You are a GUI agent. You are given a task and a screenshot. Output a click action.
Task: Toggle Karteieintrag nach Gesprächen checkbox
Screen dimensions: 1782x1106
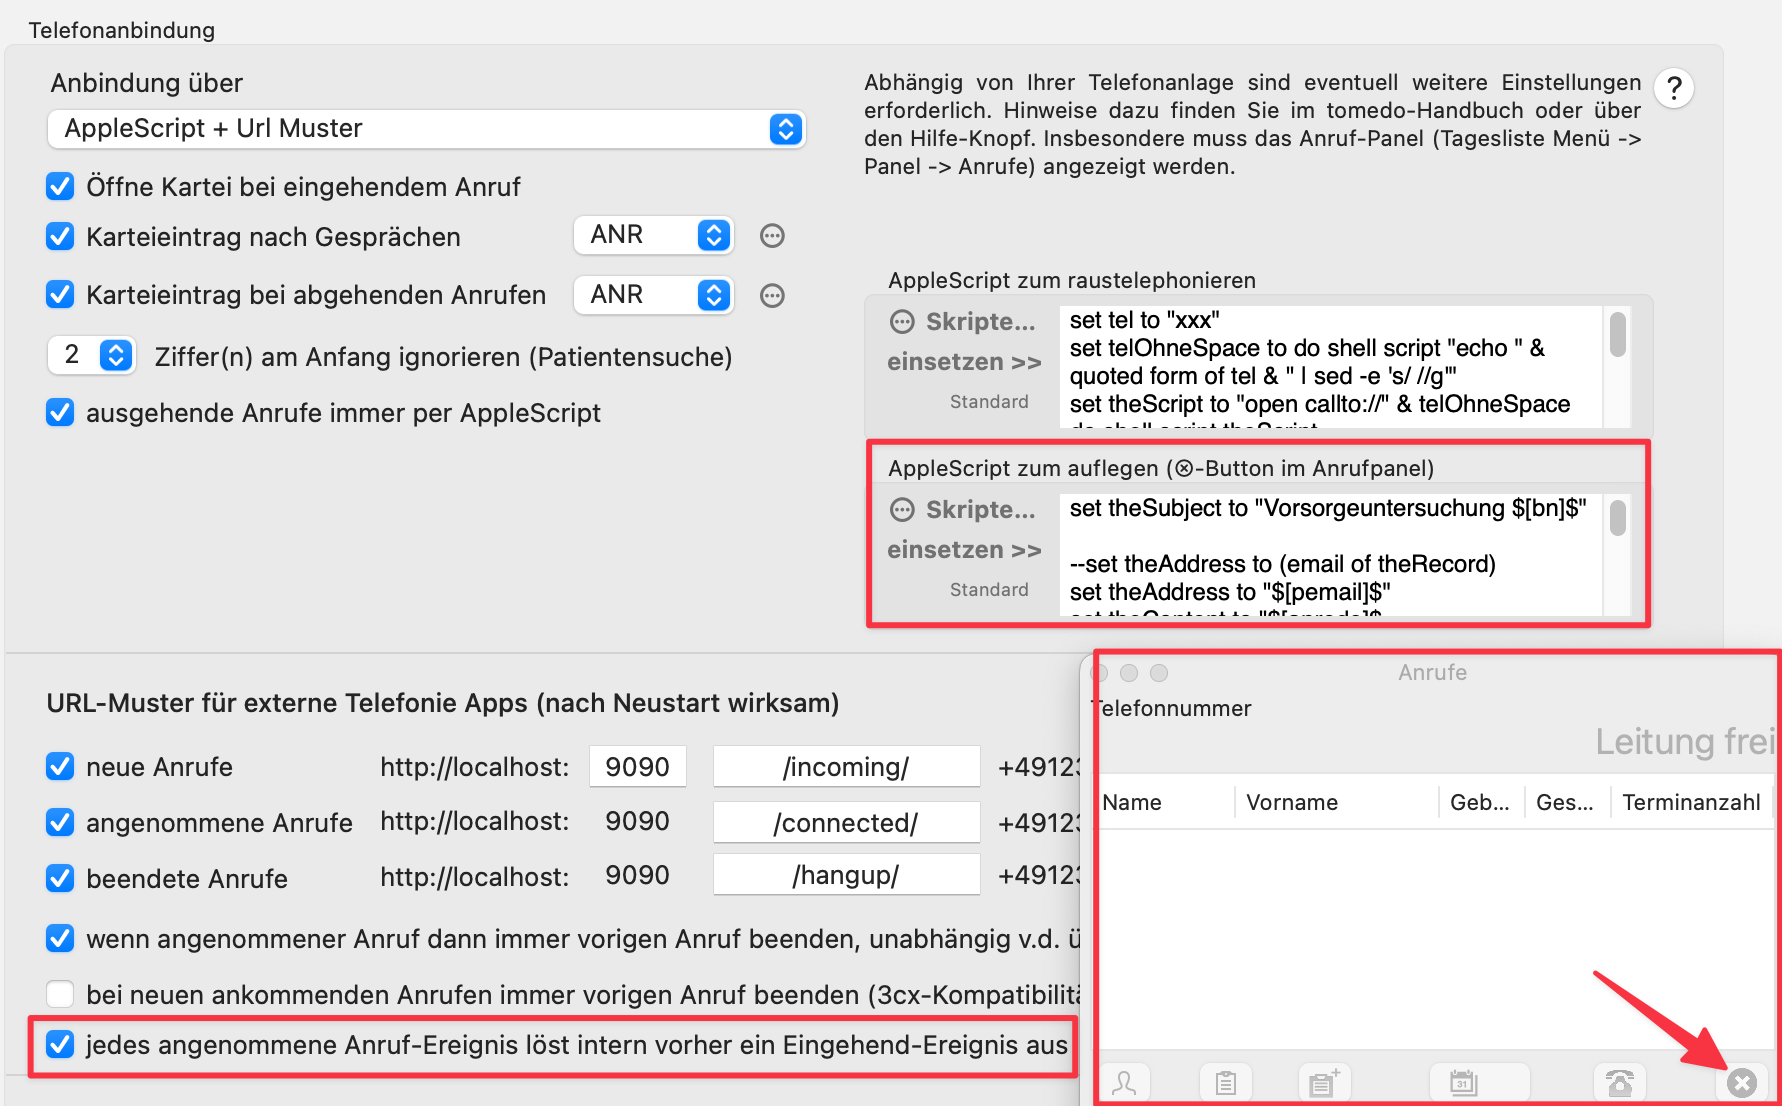click(60, 236)
